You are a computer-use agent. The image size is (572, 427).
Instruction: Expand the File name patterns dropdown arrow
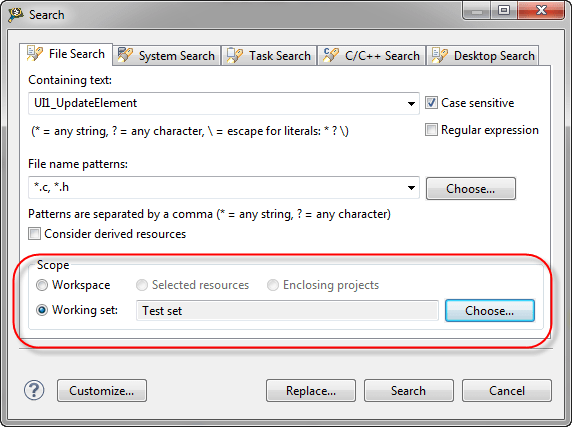[411, 188]
